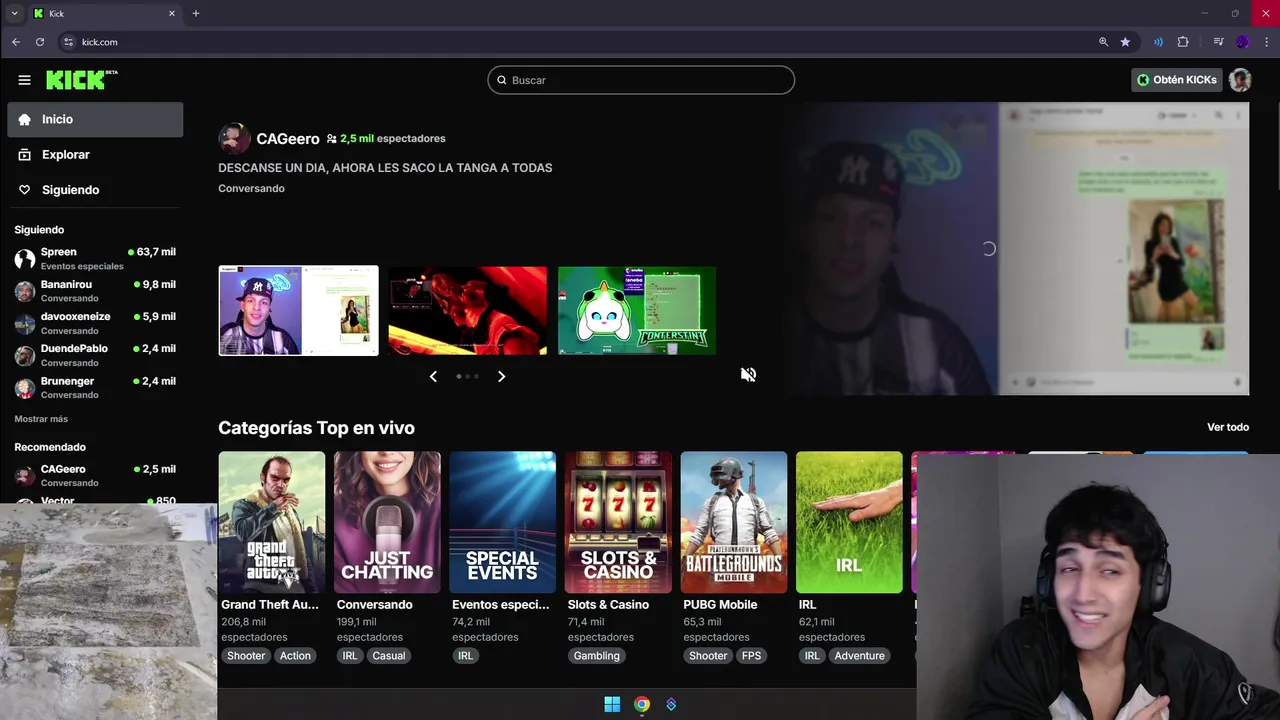Image resolution: width=1280 pixels, height=720 pixels.
Task: Open the user profile avatar menu
Action: click(x=1240, y=80)
